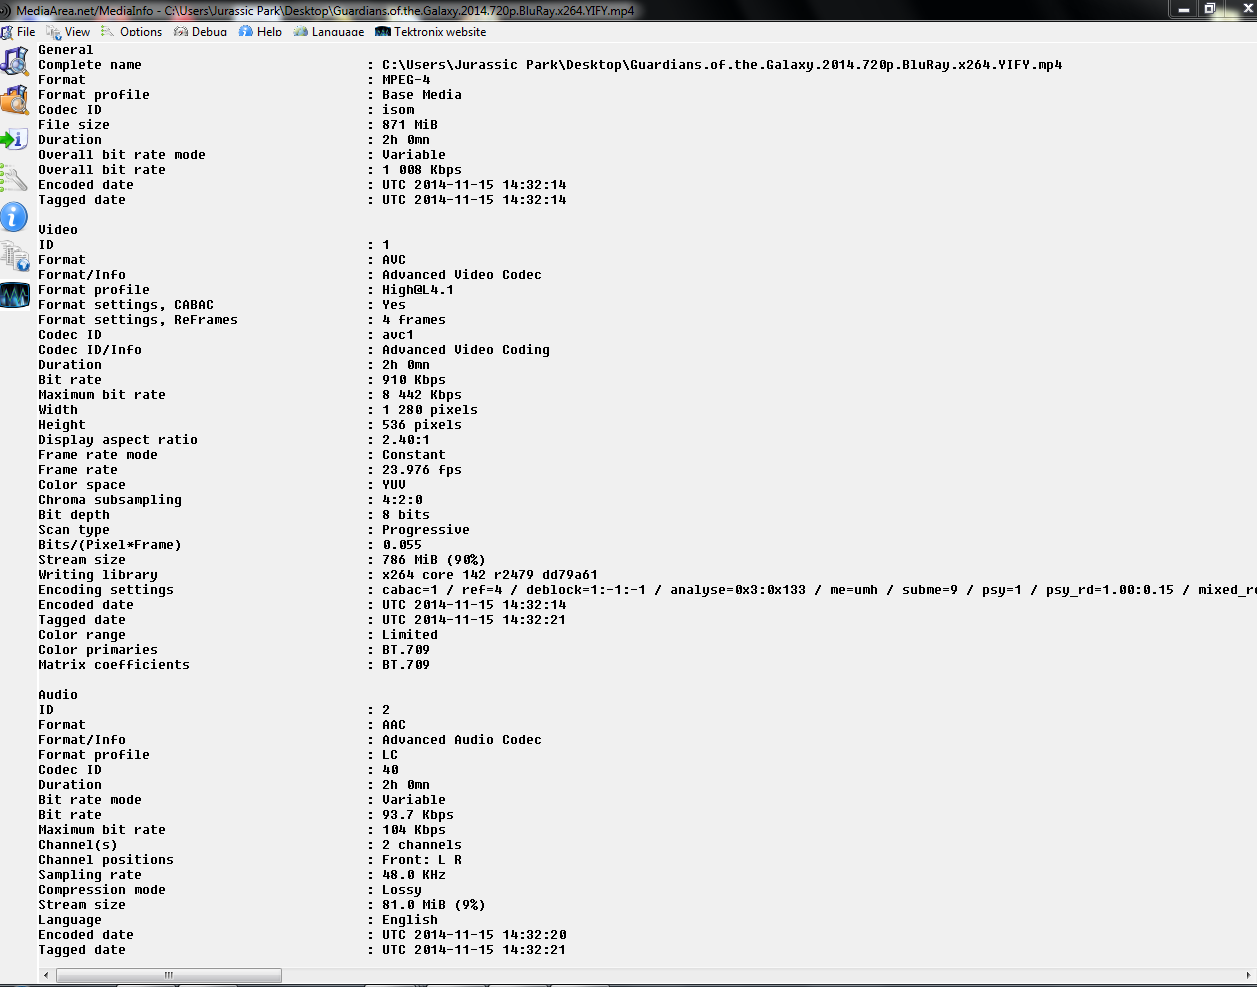This screenshot has width=1257, height=987.
Task: Click the 'isom' codec ID value
Action: point(398,110)
